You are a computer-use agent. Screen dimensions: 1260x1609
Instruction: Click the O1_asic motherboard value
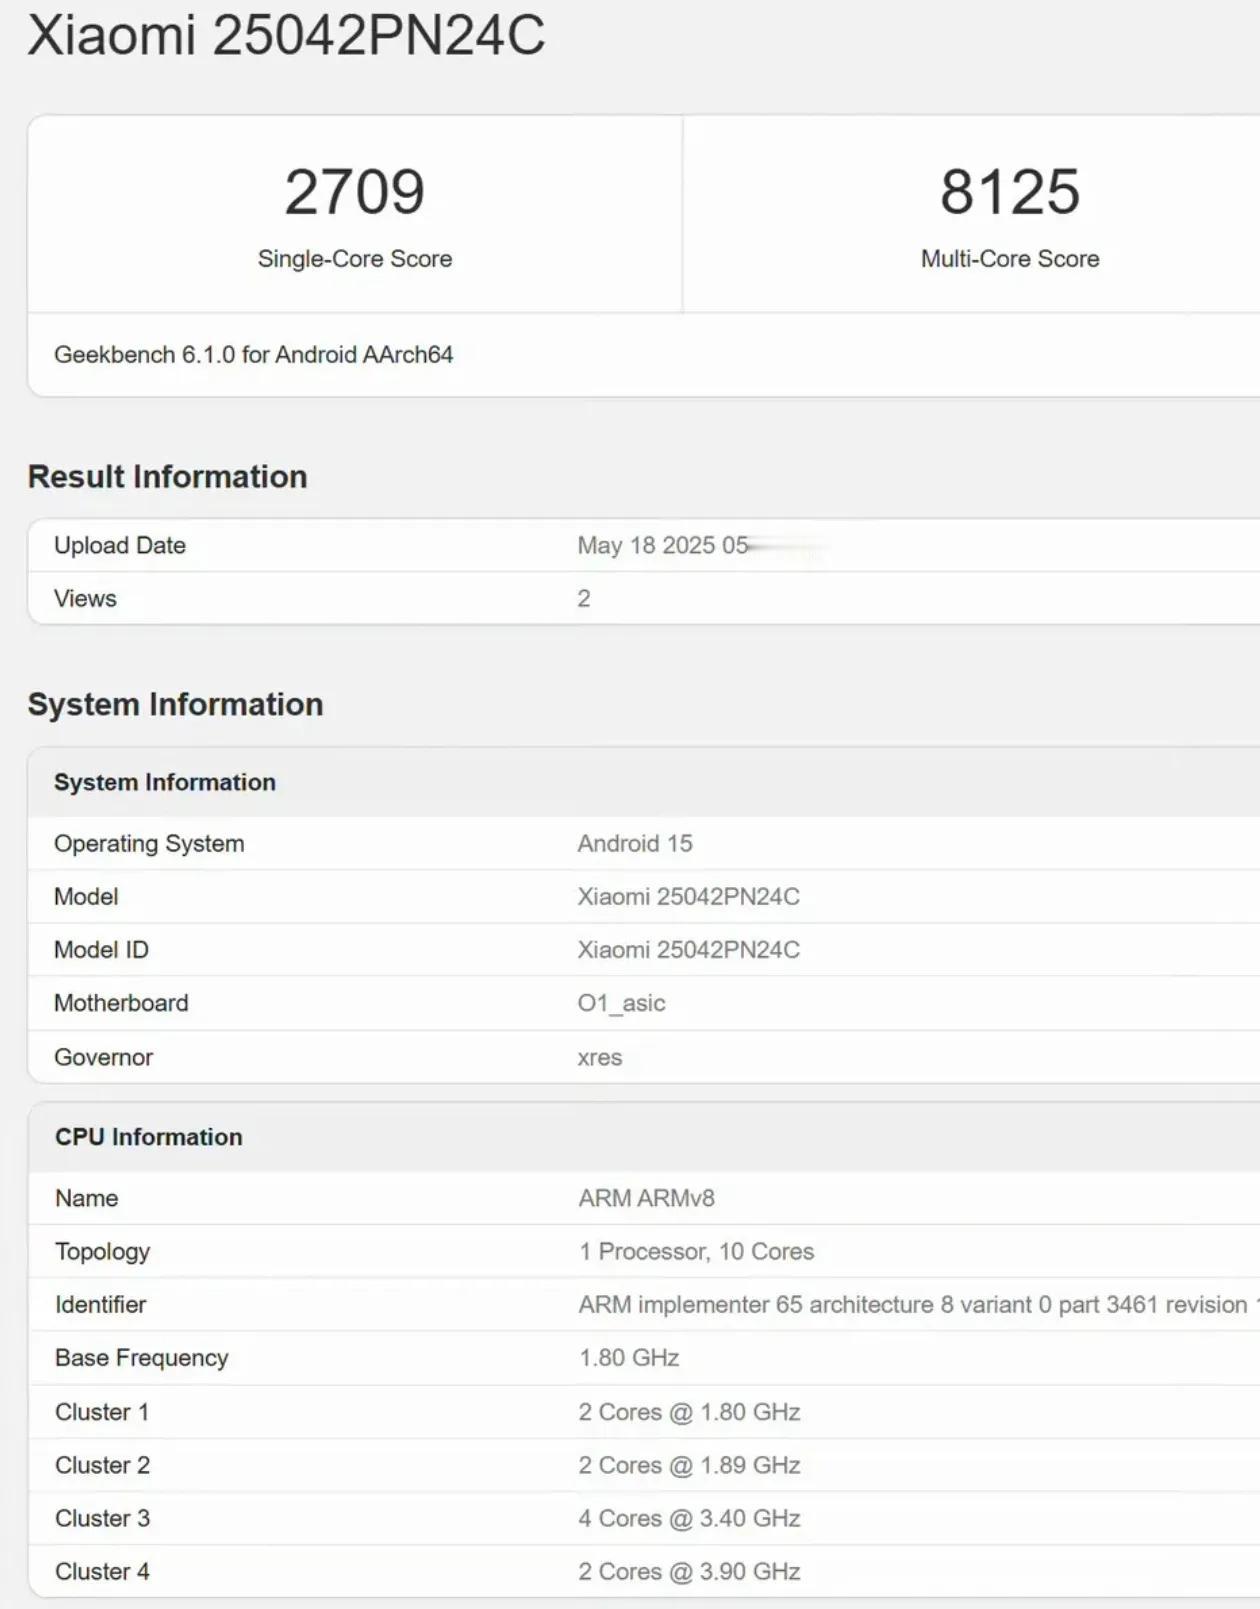point(621,1003)
